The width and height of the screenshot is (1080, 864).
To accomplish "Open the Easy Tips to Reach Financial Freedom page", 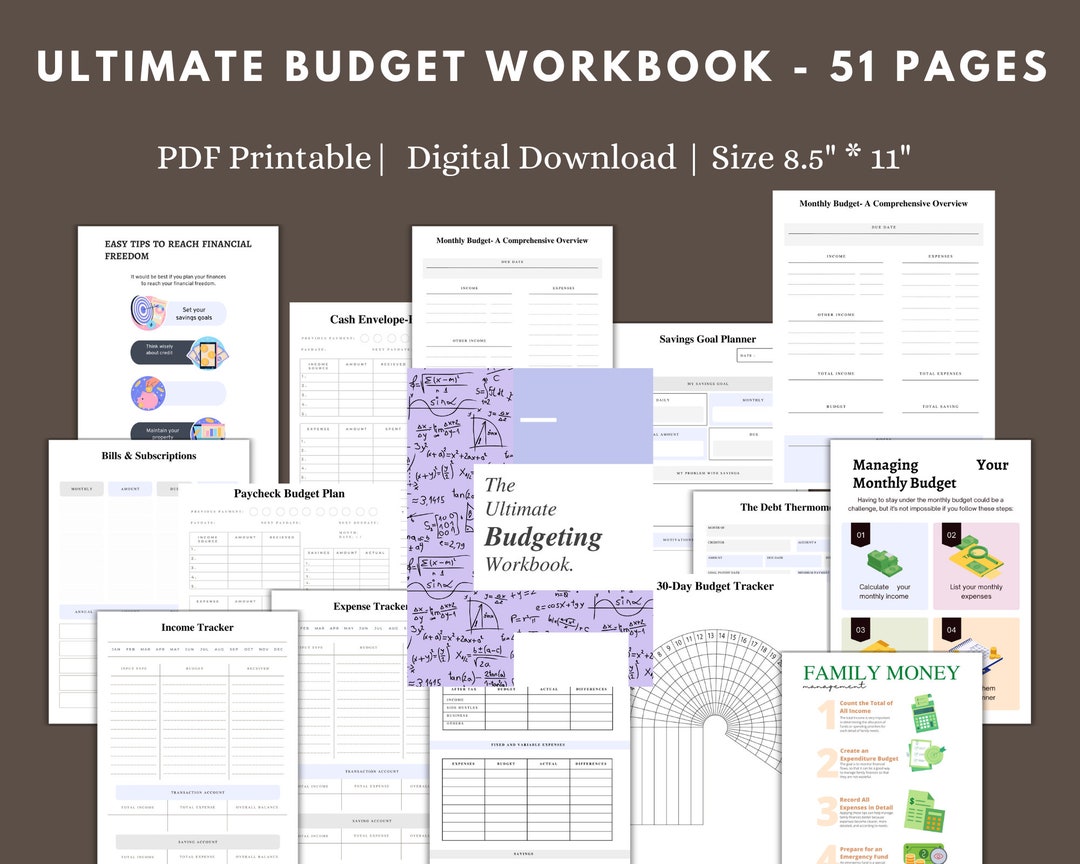I will click(178, 332).
